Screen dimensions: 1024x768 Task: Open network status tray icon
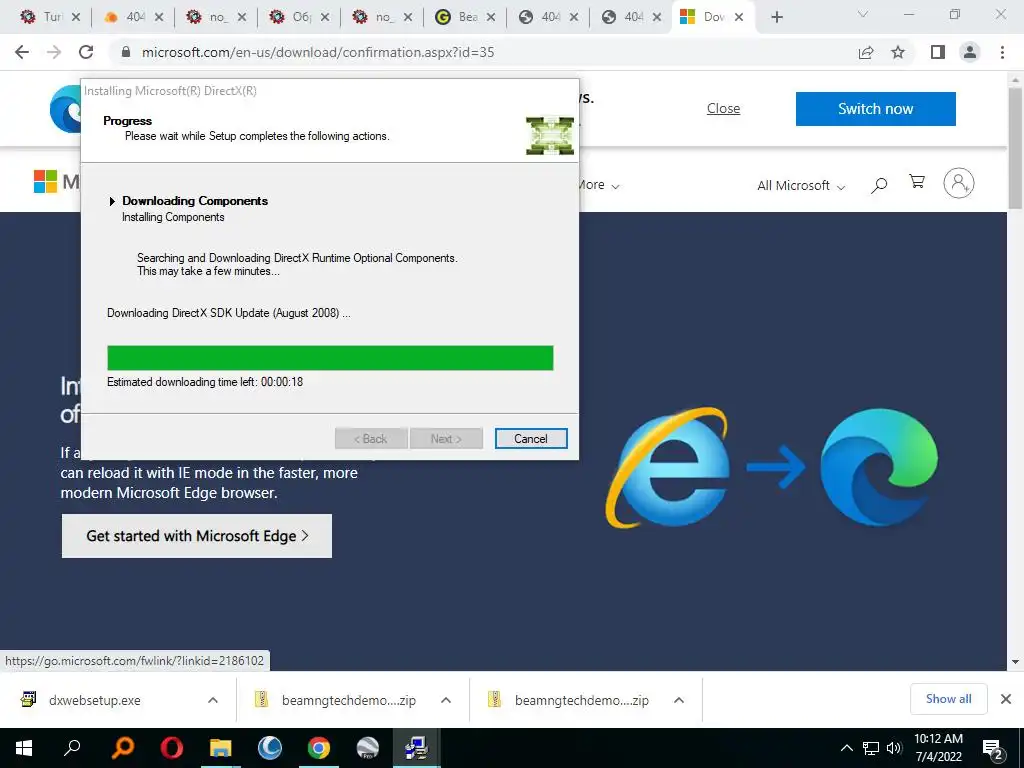click(x=871, y=748)
